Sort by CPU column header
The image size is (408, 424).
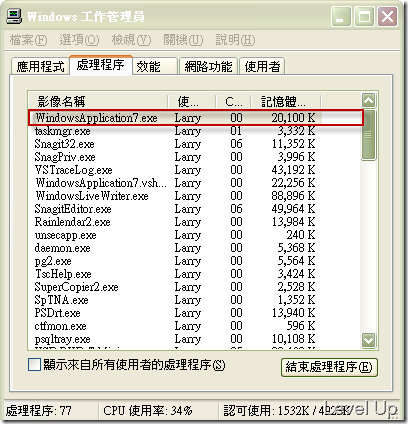(233, 101)
